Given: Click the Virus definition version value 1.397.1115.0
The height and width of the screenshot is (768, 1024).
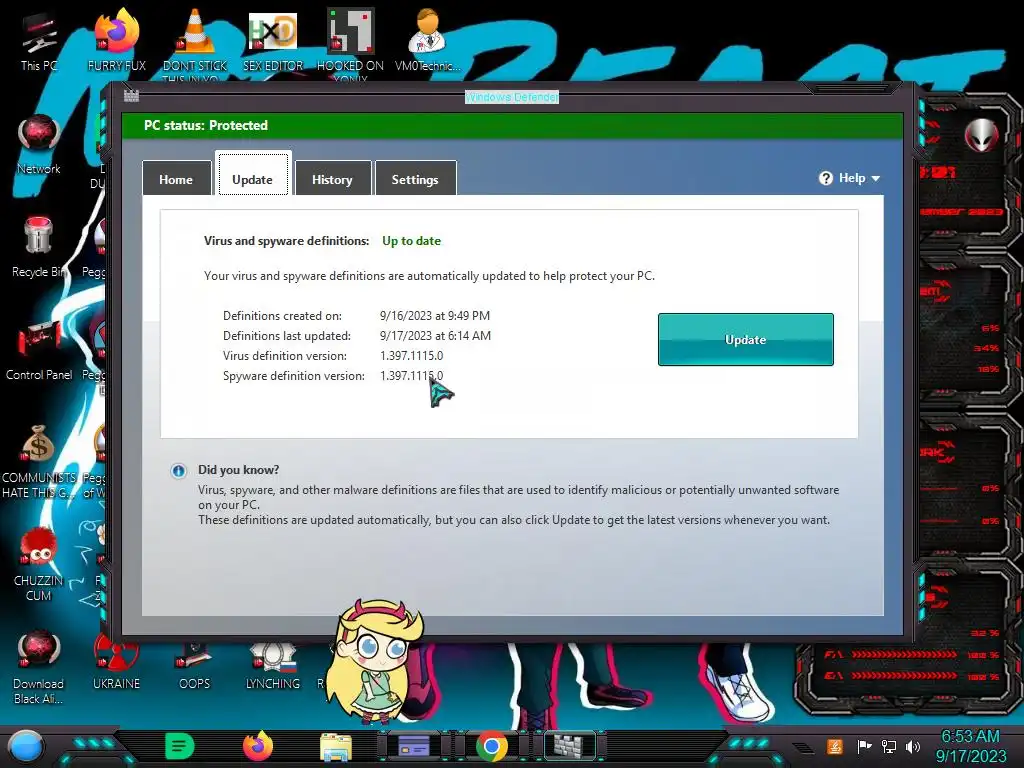Looking at the screenshot, I should coord(411,356).
